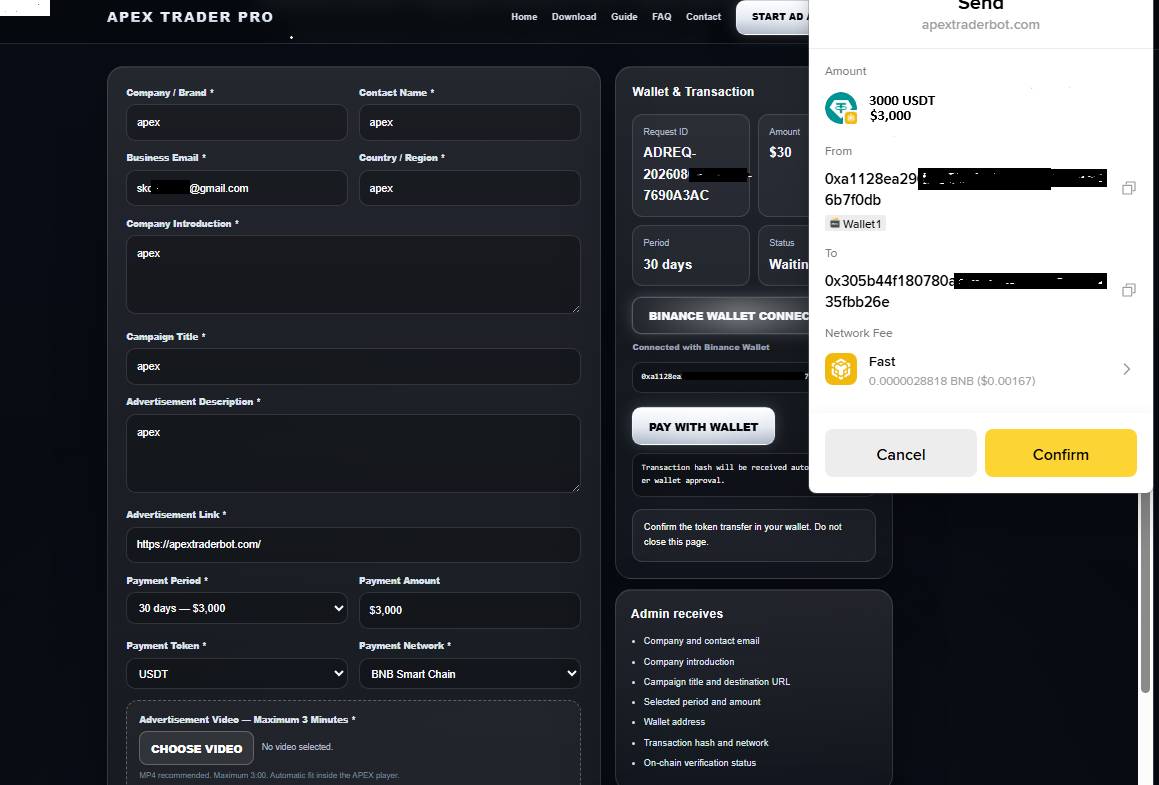Open the Contact nav item
Image resolution: width=1159 pixels, height=785 pixels.
pyautogui.click(x=703, y=16)
